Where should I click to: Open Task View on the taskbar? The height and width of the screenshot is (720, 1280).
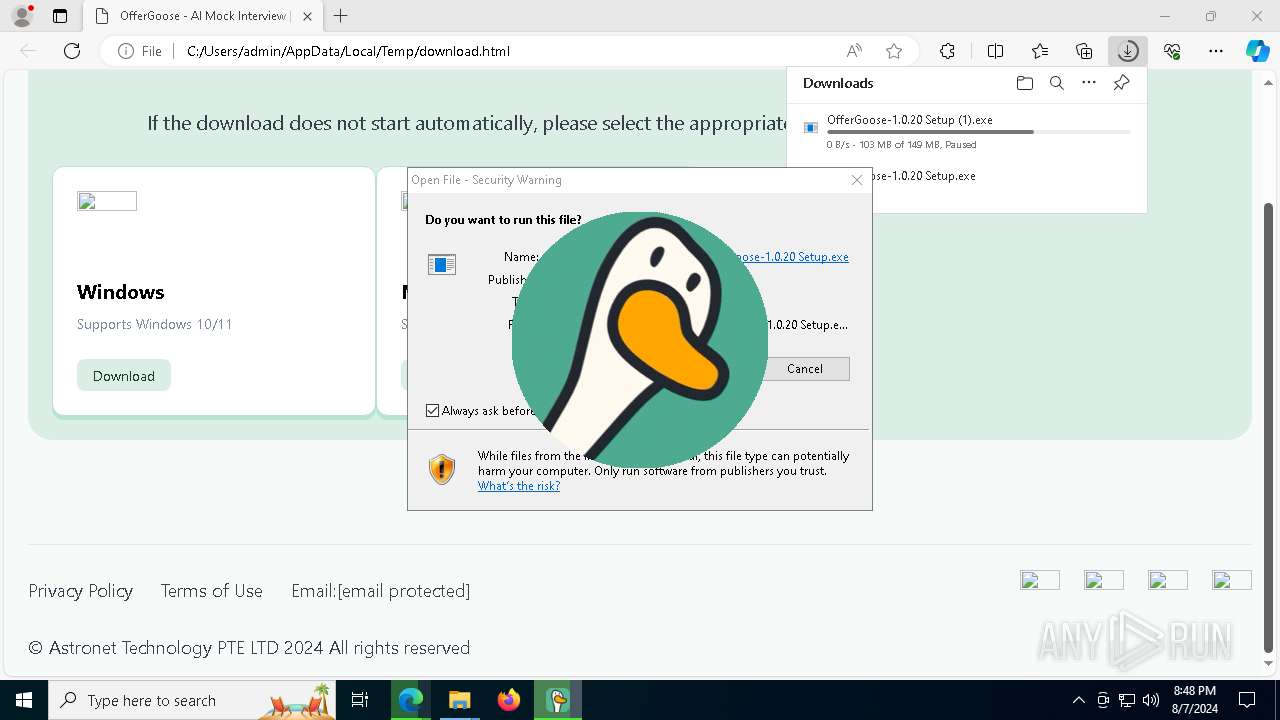tap(360, 700)
